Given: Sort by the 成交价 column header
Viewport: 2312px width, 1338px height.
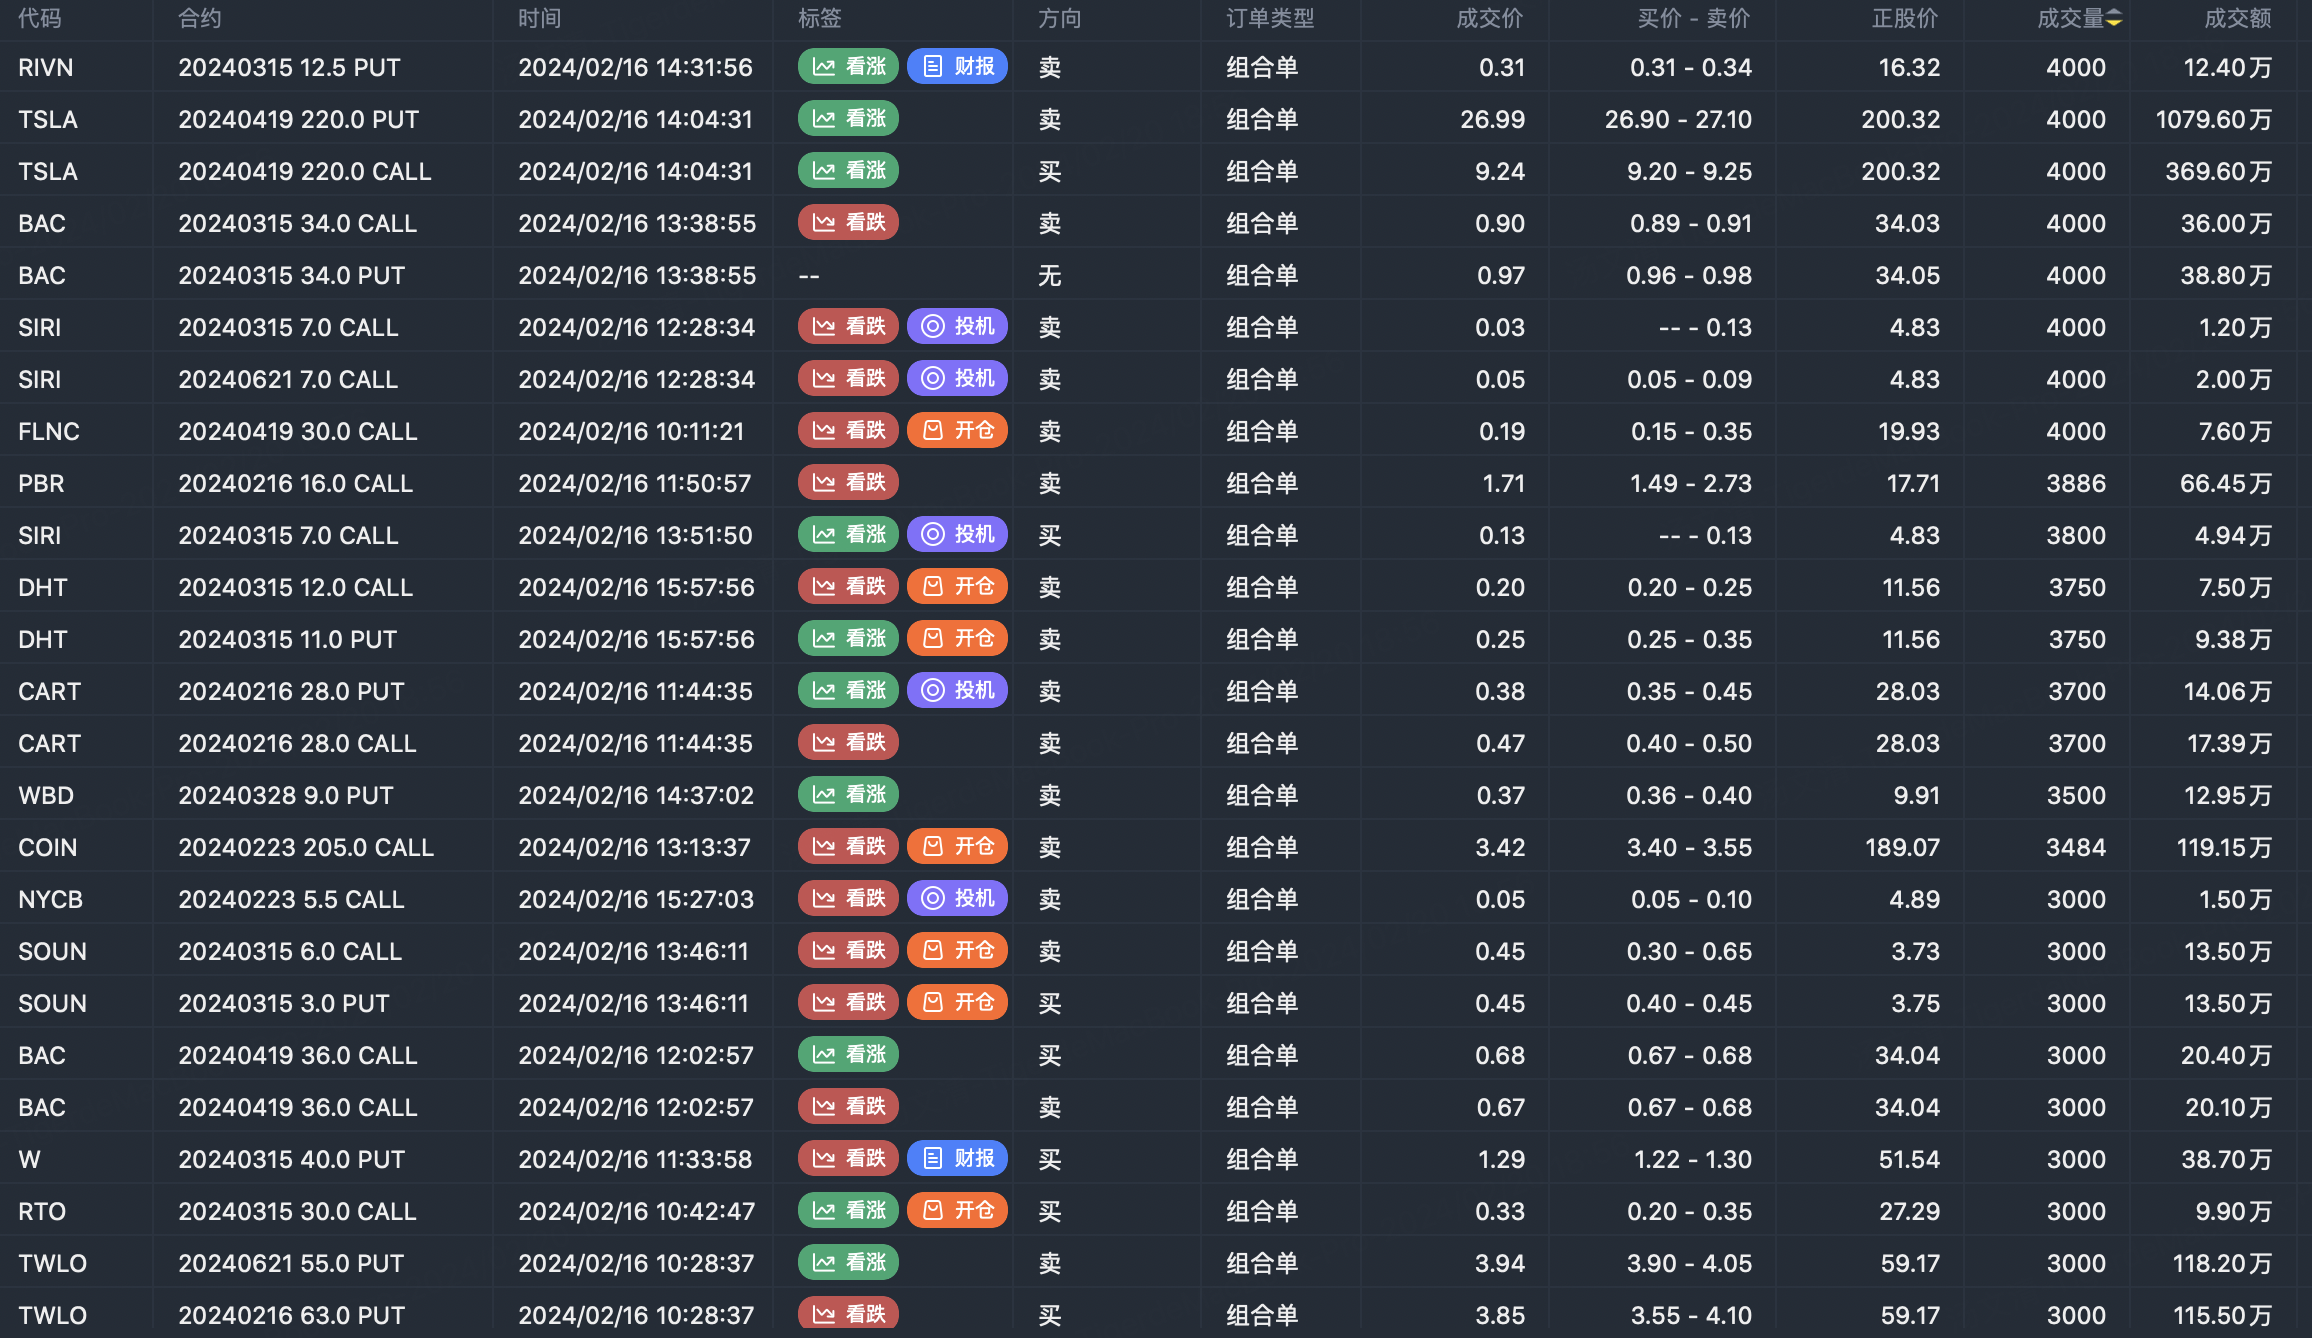Looking at the screenshot, I should click(x=1489, y=19).
